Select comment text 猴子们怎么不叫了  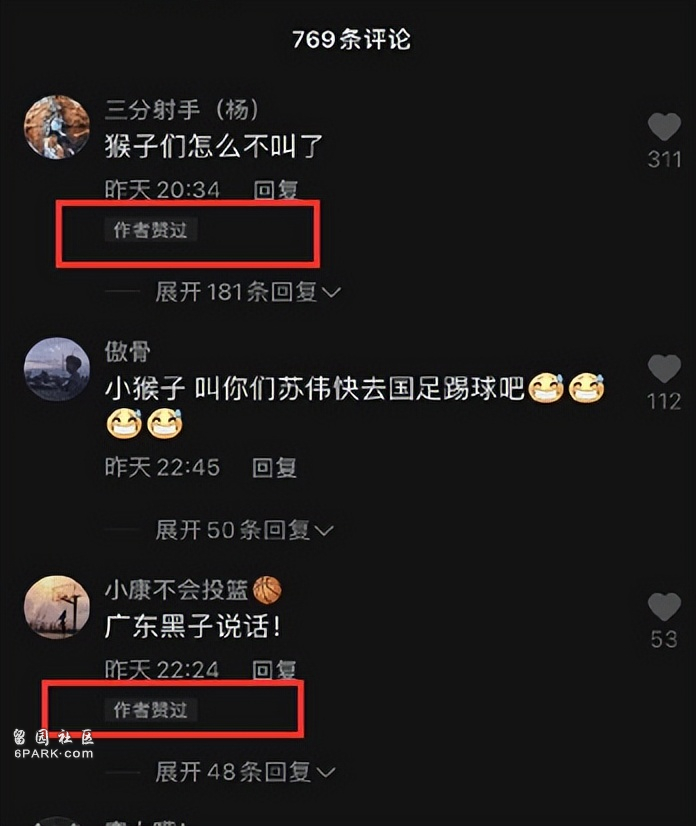[x=213, y=146]
